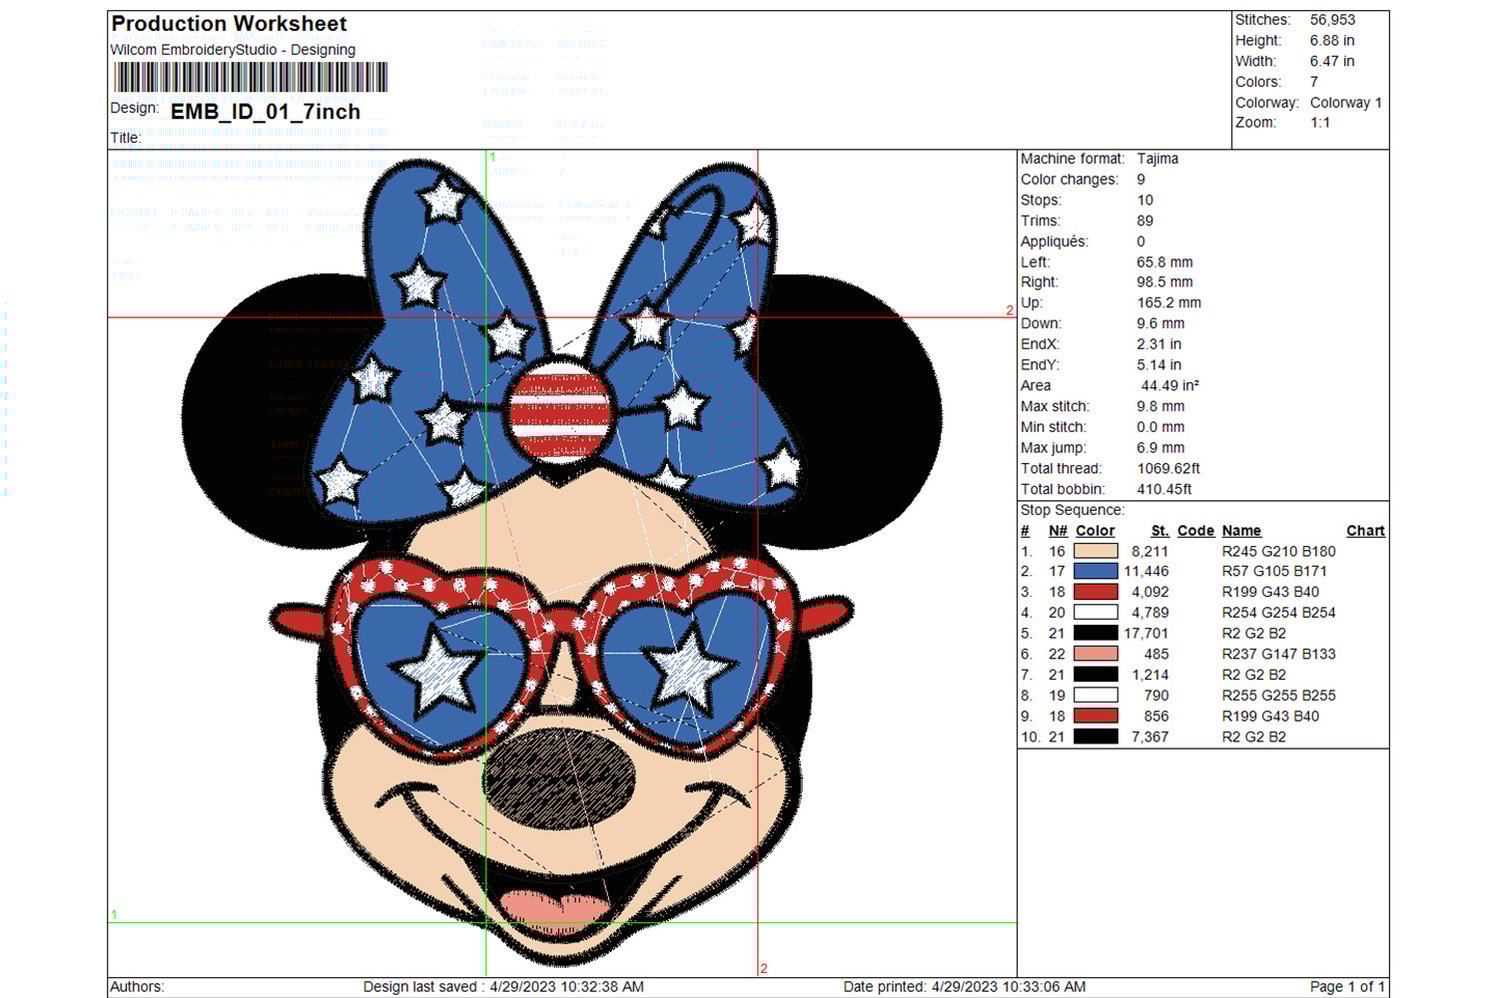Click the 'St.' column header

coord(1160,531)
